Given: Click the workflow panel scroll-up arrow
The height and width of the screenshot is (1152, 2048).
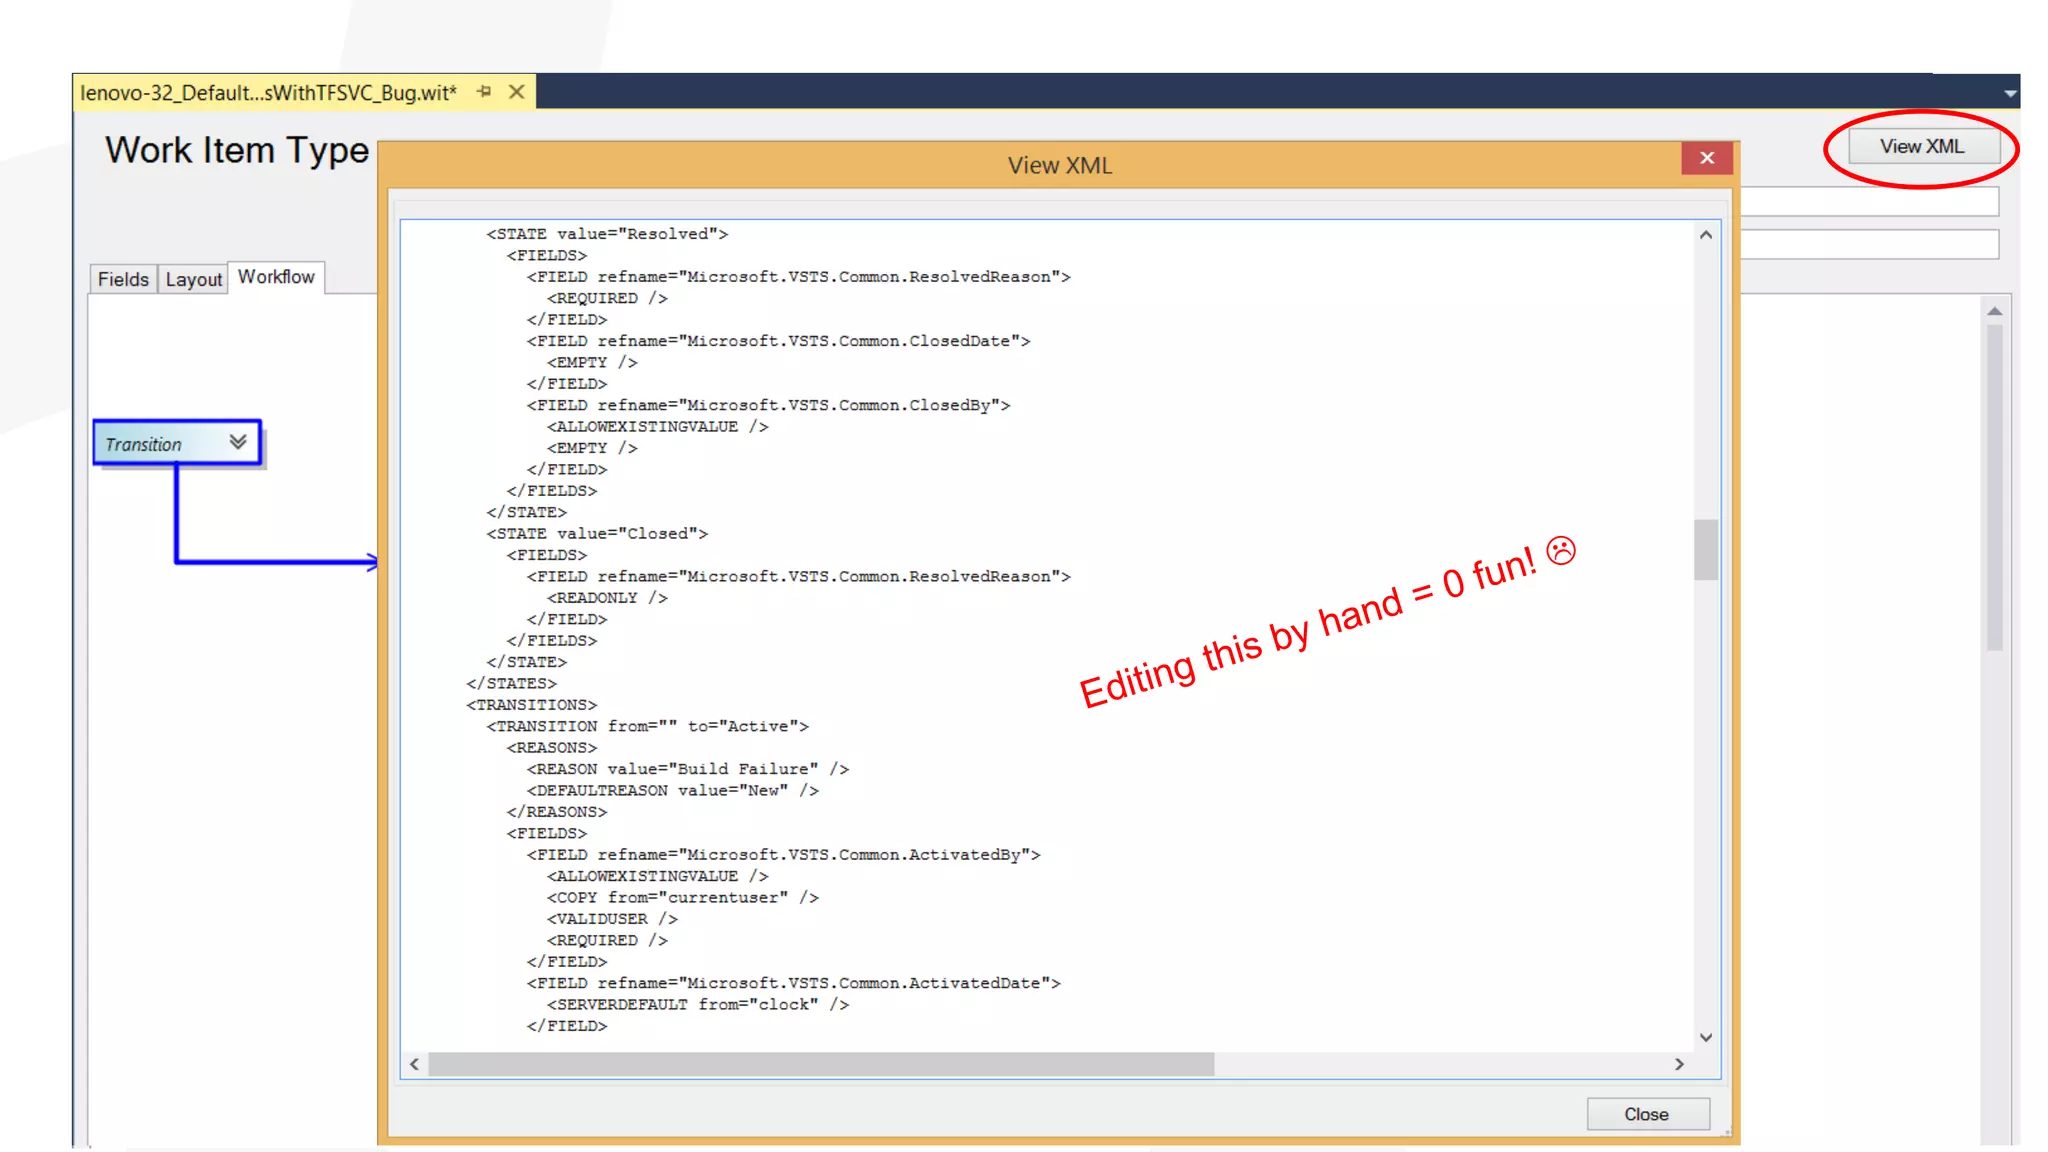Looking at the screenshot, I should (1995, 311).
